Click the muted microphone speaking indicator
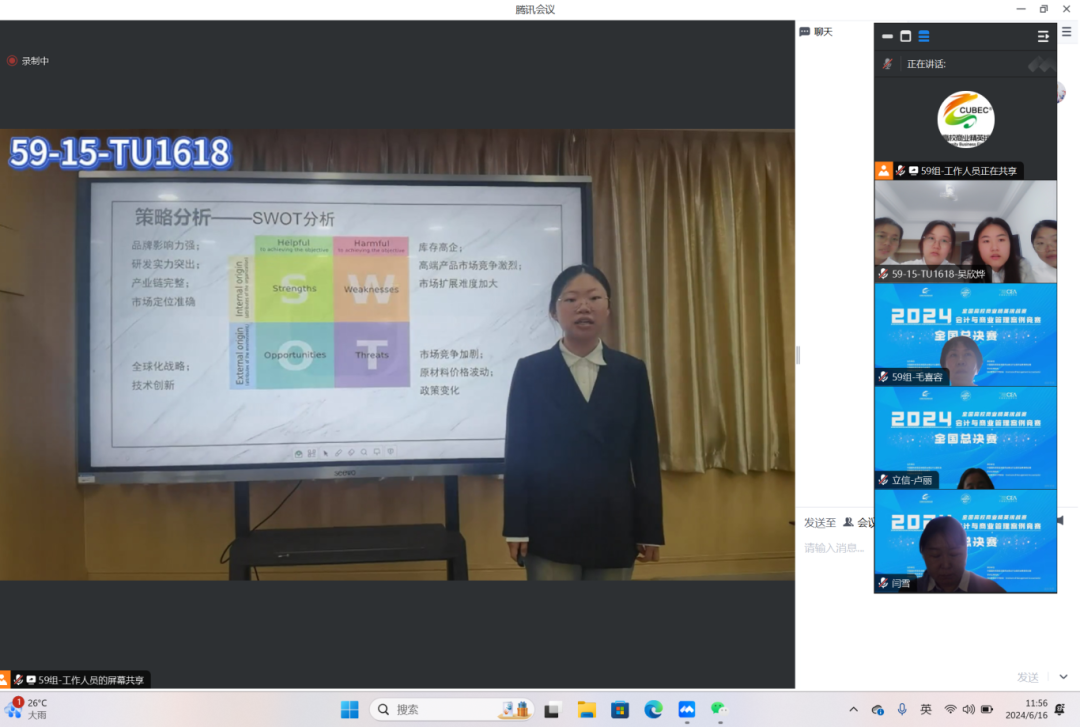Image resolution: width=1080 pixels, height=727 pixels. [887, 64]
